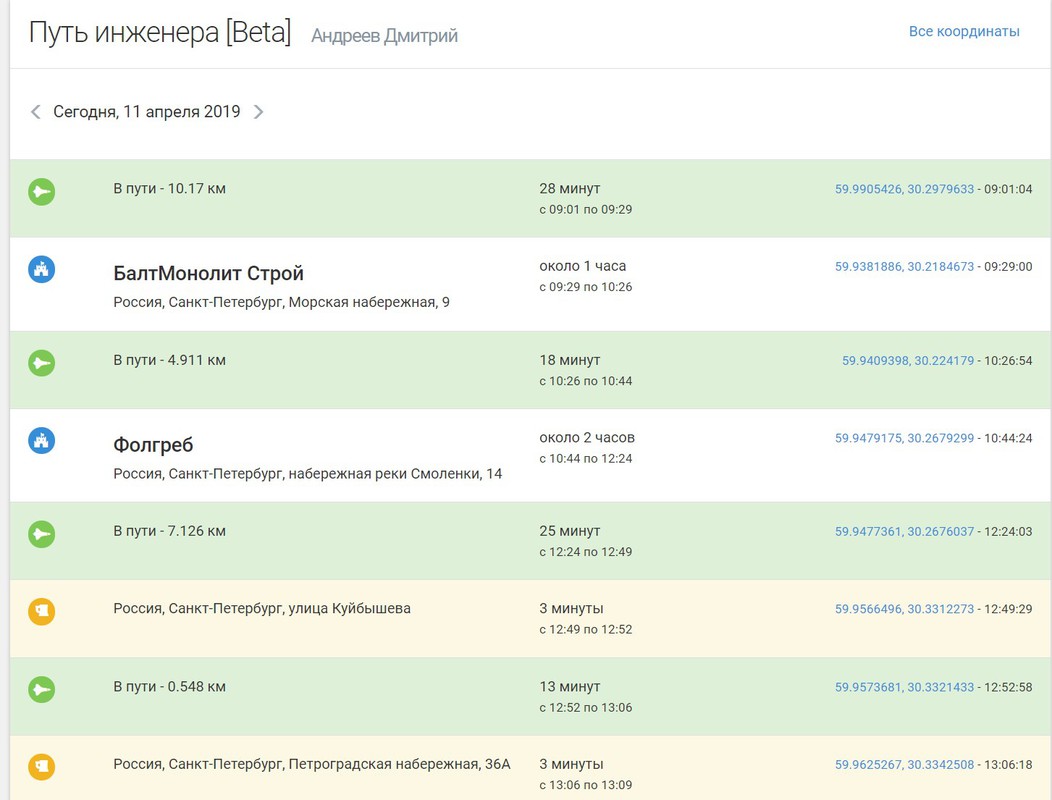Click the time range с 12:52 по 13:06
Image resolution: width=1052 pixels, height=800 pixels.
pyautogui.click(x=586, y=707)
